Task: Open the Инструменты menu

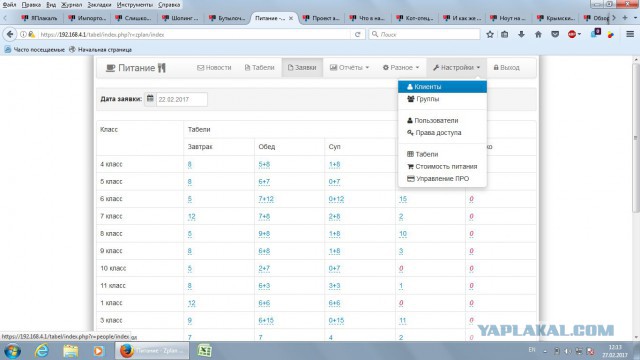Action: 135,5
